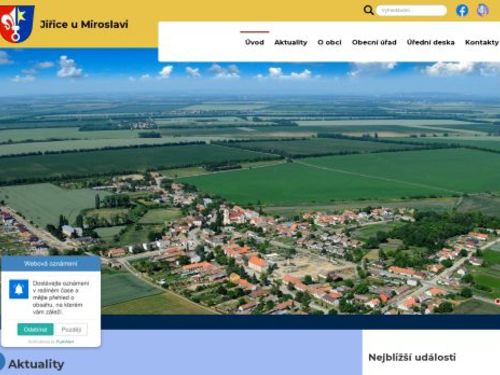Open the Obecní úřad menu item
This screenshot has width=500, height=375.
tap(374, 42)
